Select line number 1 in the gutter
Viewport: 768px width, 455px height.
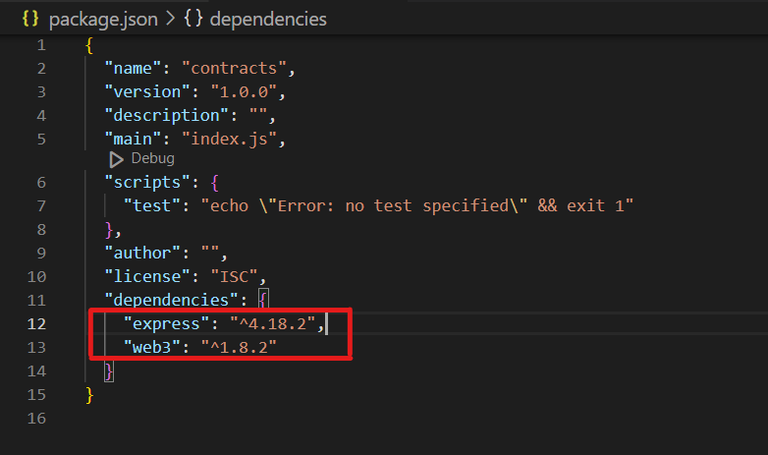point(40,46)
